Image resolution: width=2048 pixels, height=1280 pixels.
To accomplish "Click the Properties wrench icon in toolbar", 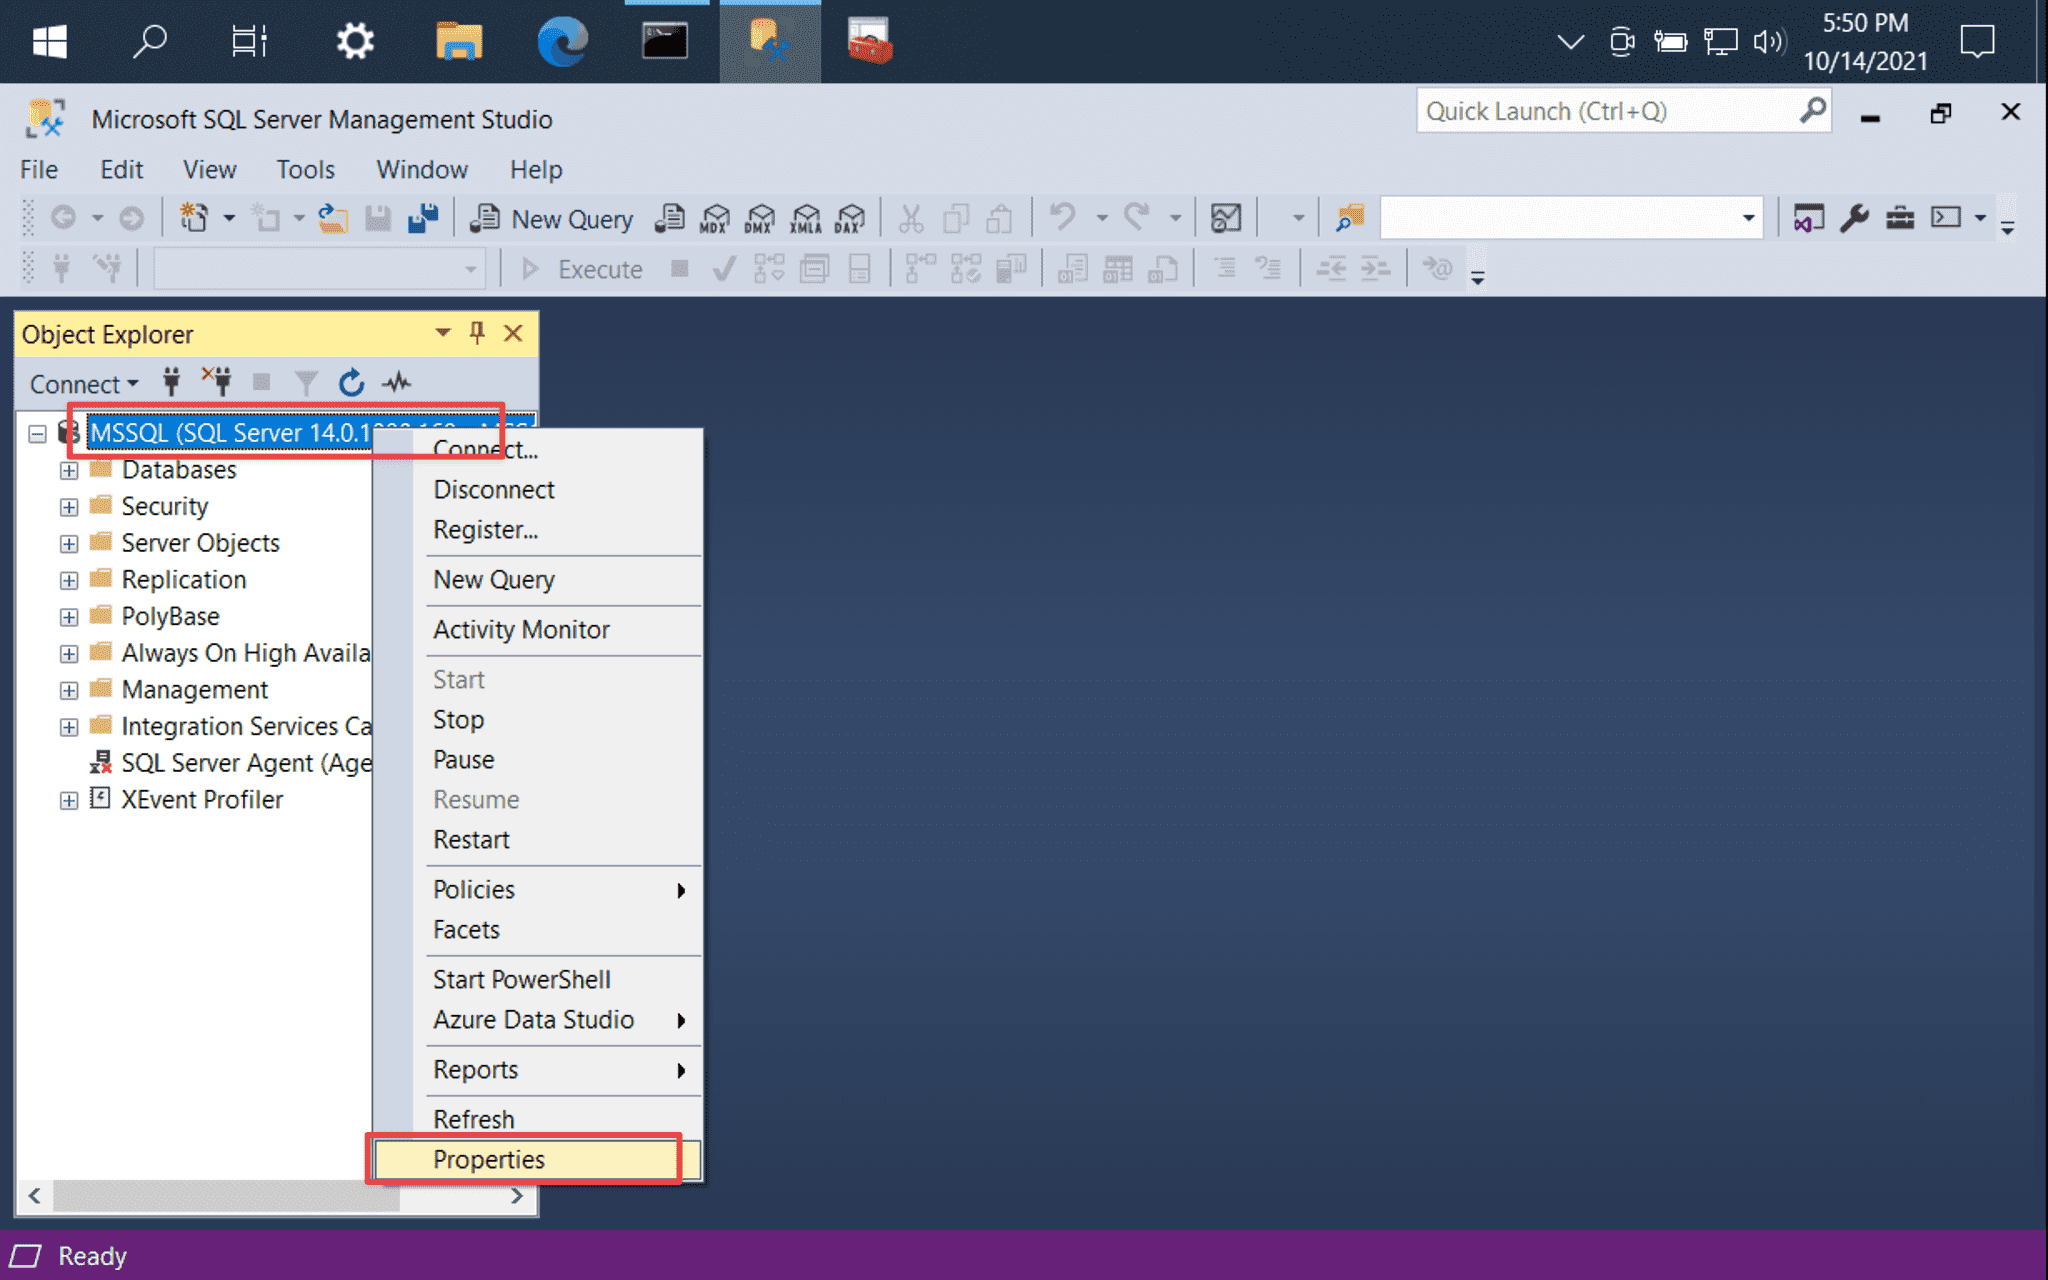I will [x=1854, y=218].
